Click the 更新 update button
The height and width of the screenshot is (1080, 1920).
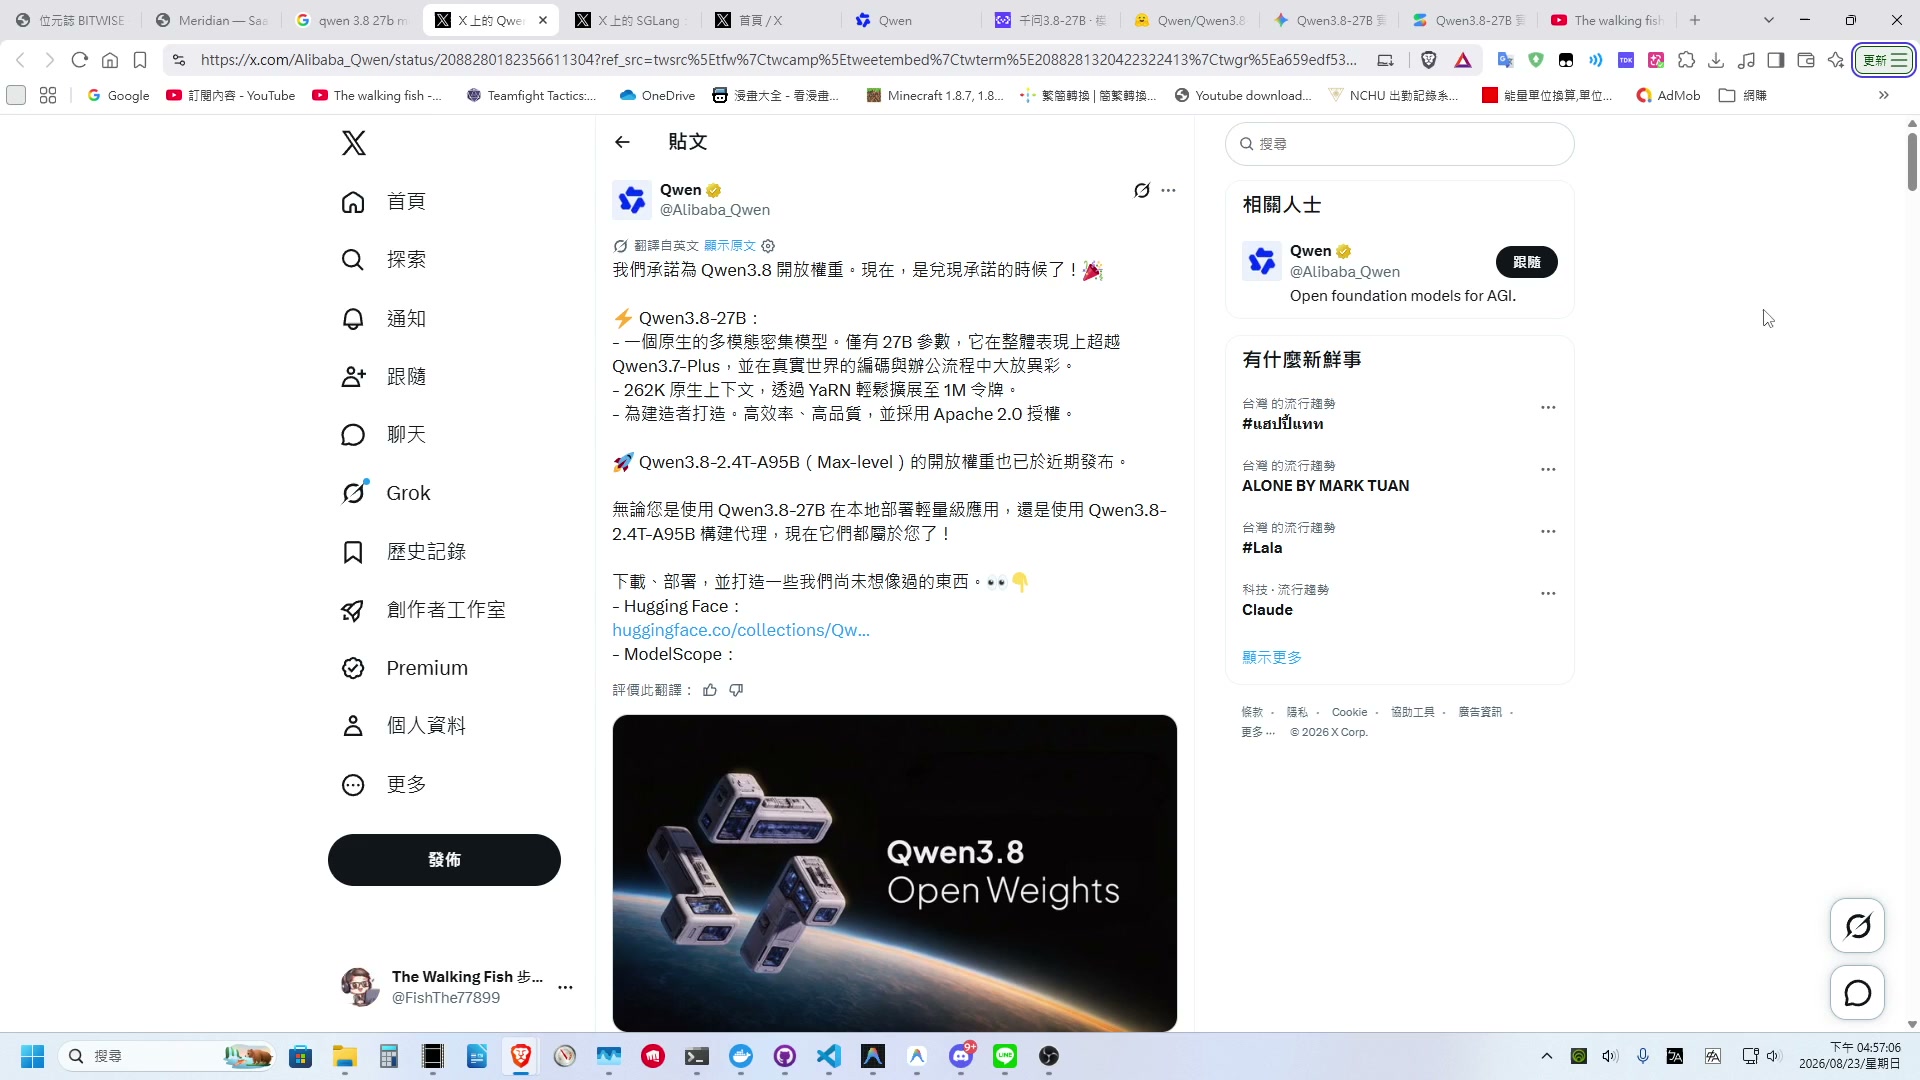pos(1885,60)
